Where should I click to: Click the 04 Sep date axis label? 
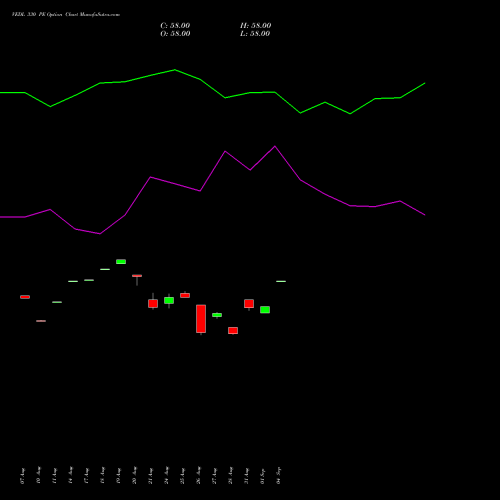pos(279,476)
